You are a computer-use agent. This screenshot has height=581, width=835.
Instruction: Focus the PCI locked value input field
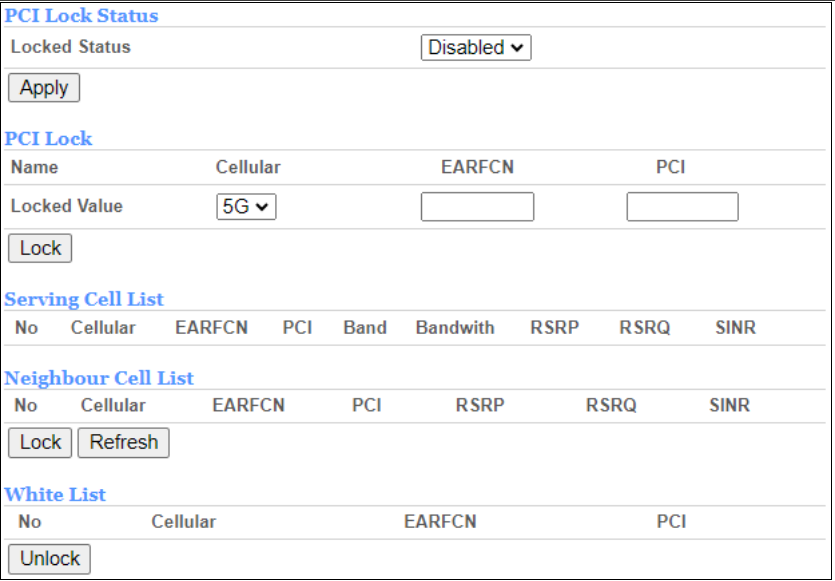pos(682,207)
